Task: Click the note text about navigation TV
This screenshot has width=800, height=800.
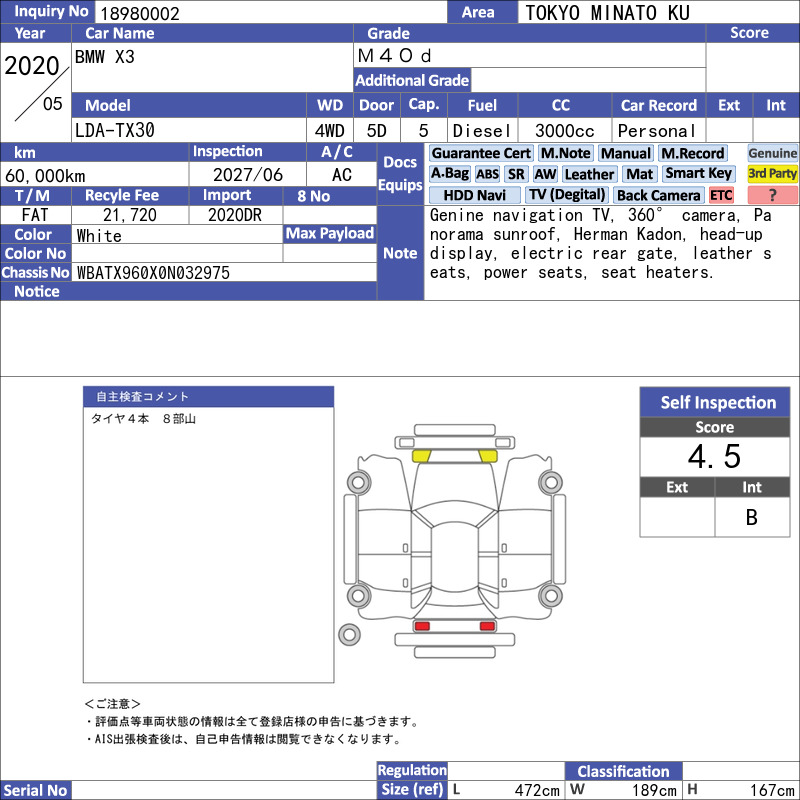Action: coord(601,244)
